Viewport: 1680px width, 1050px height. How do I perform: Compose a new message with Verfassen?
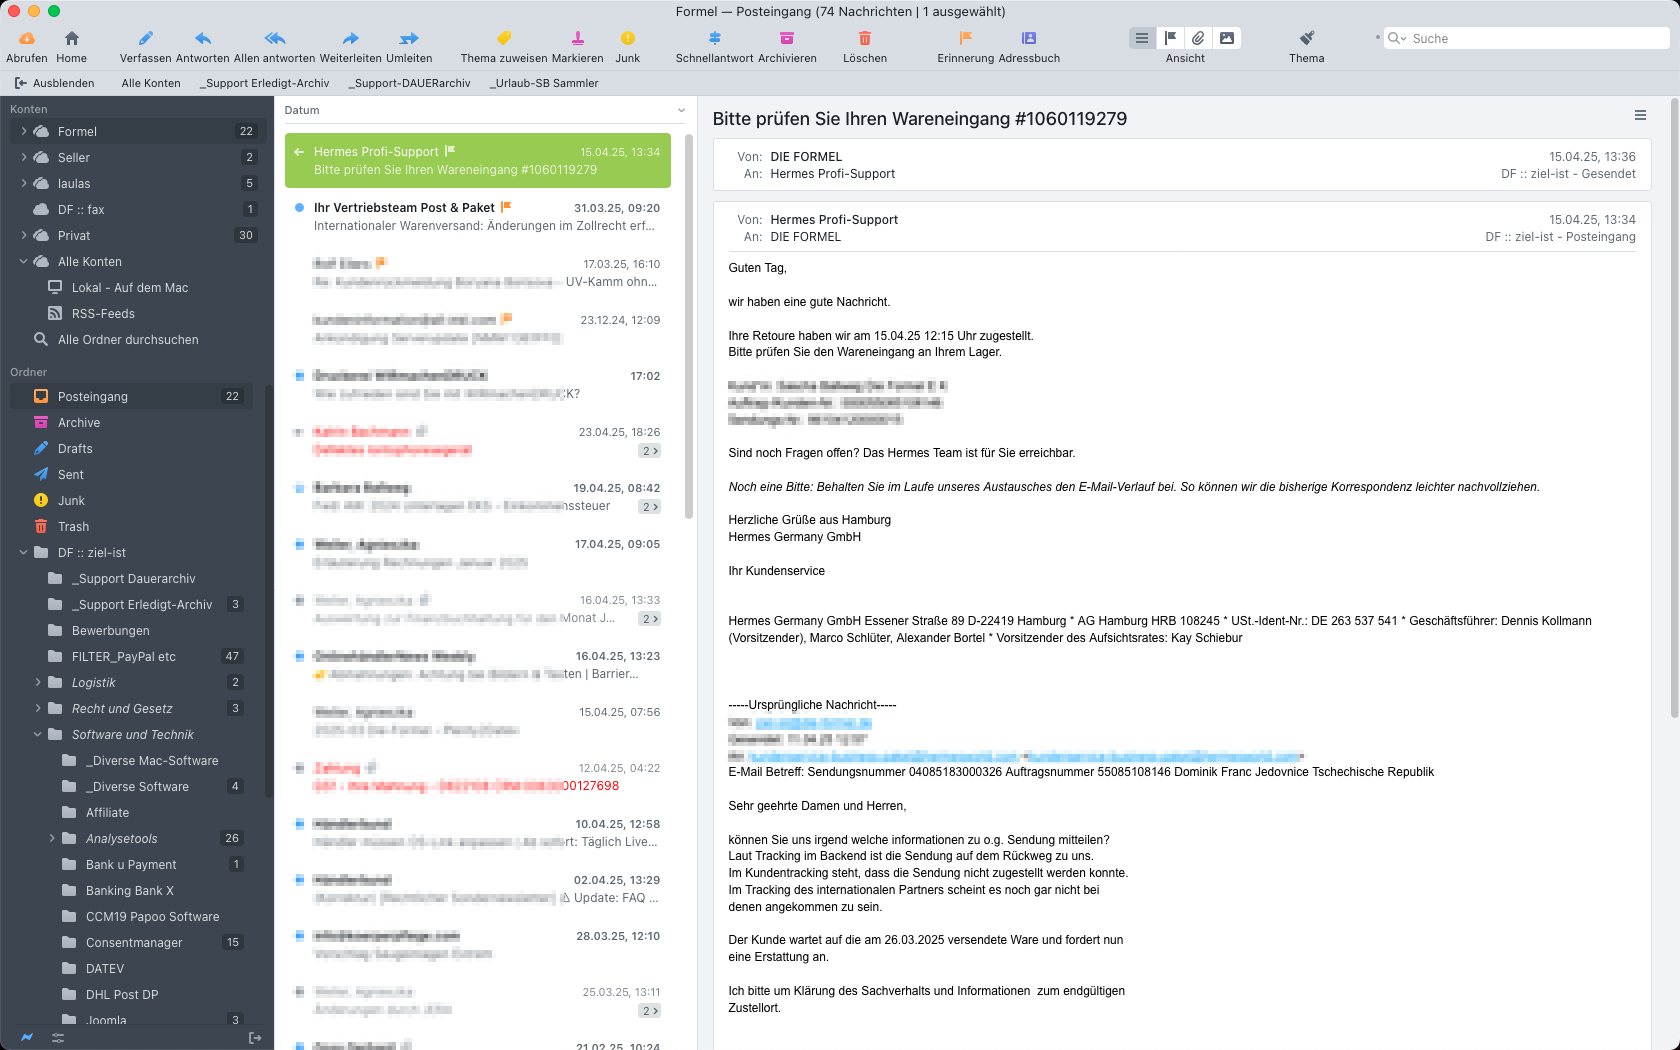(146, 38)
